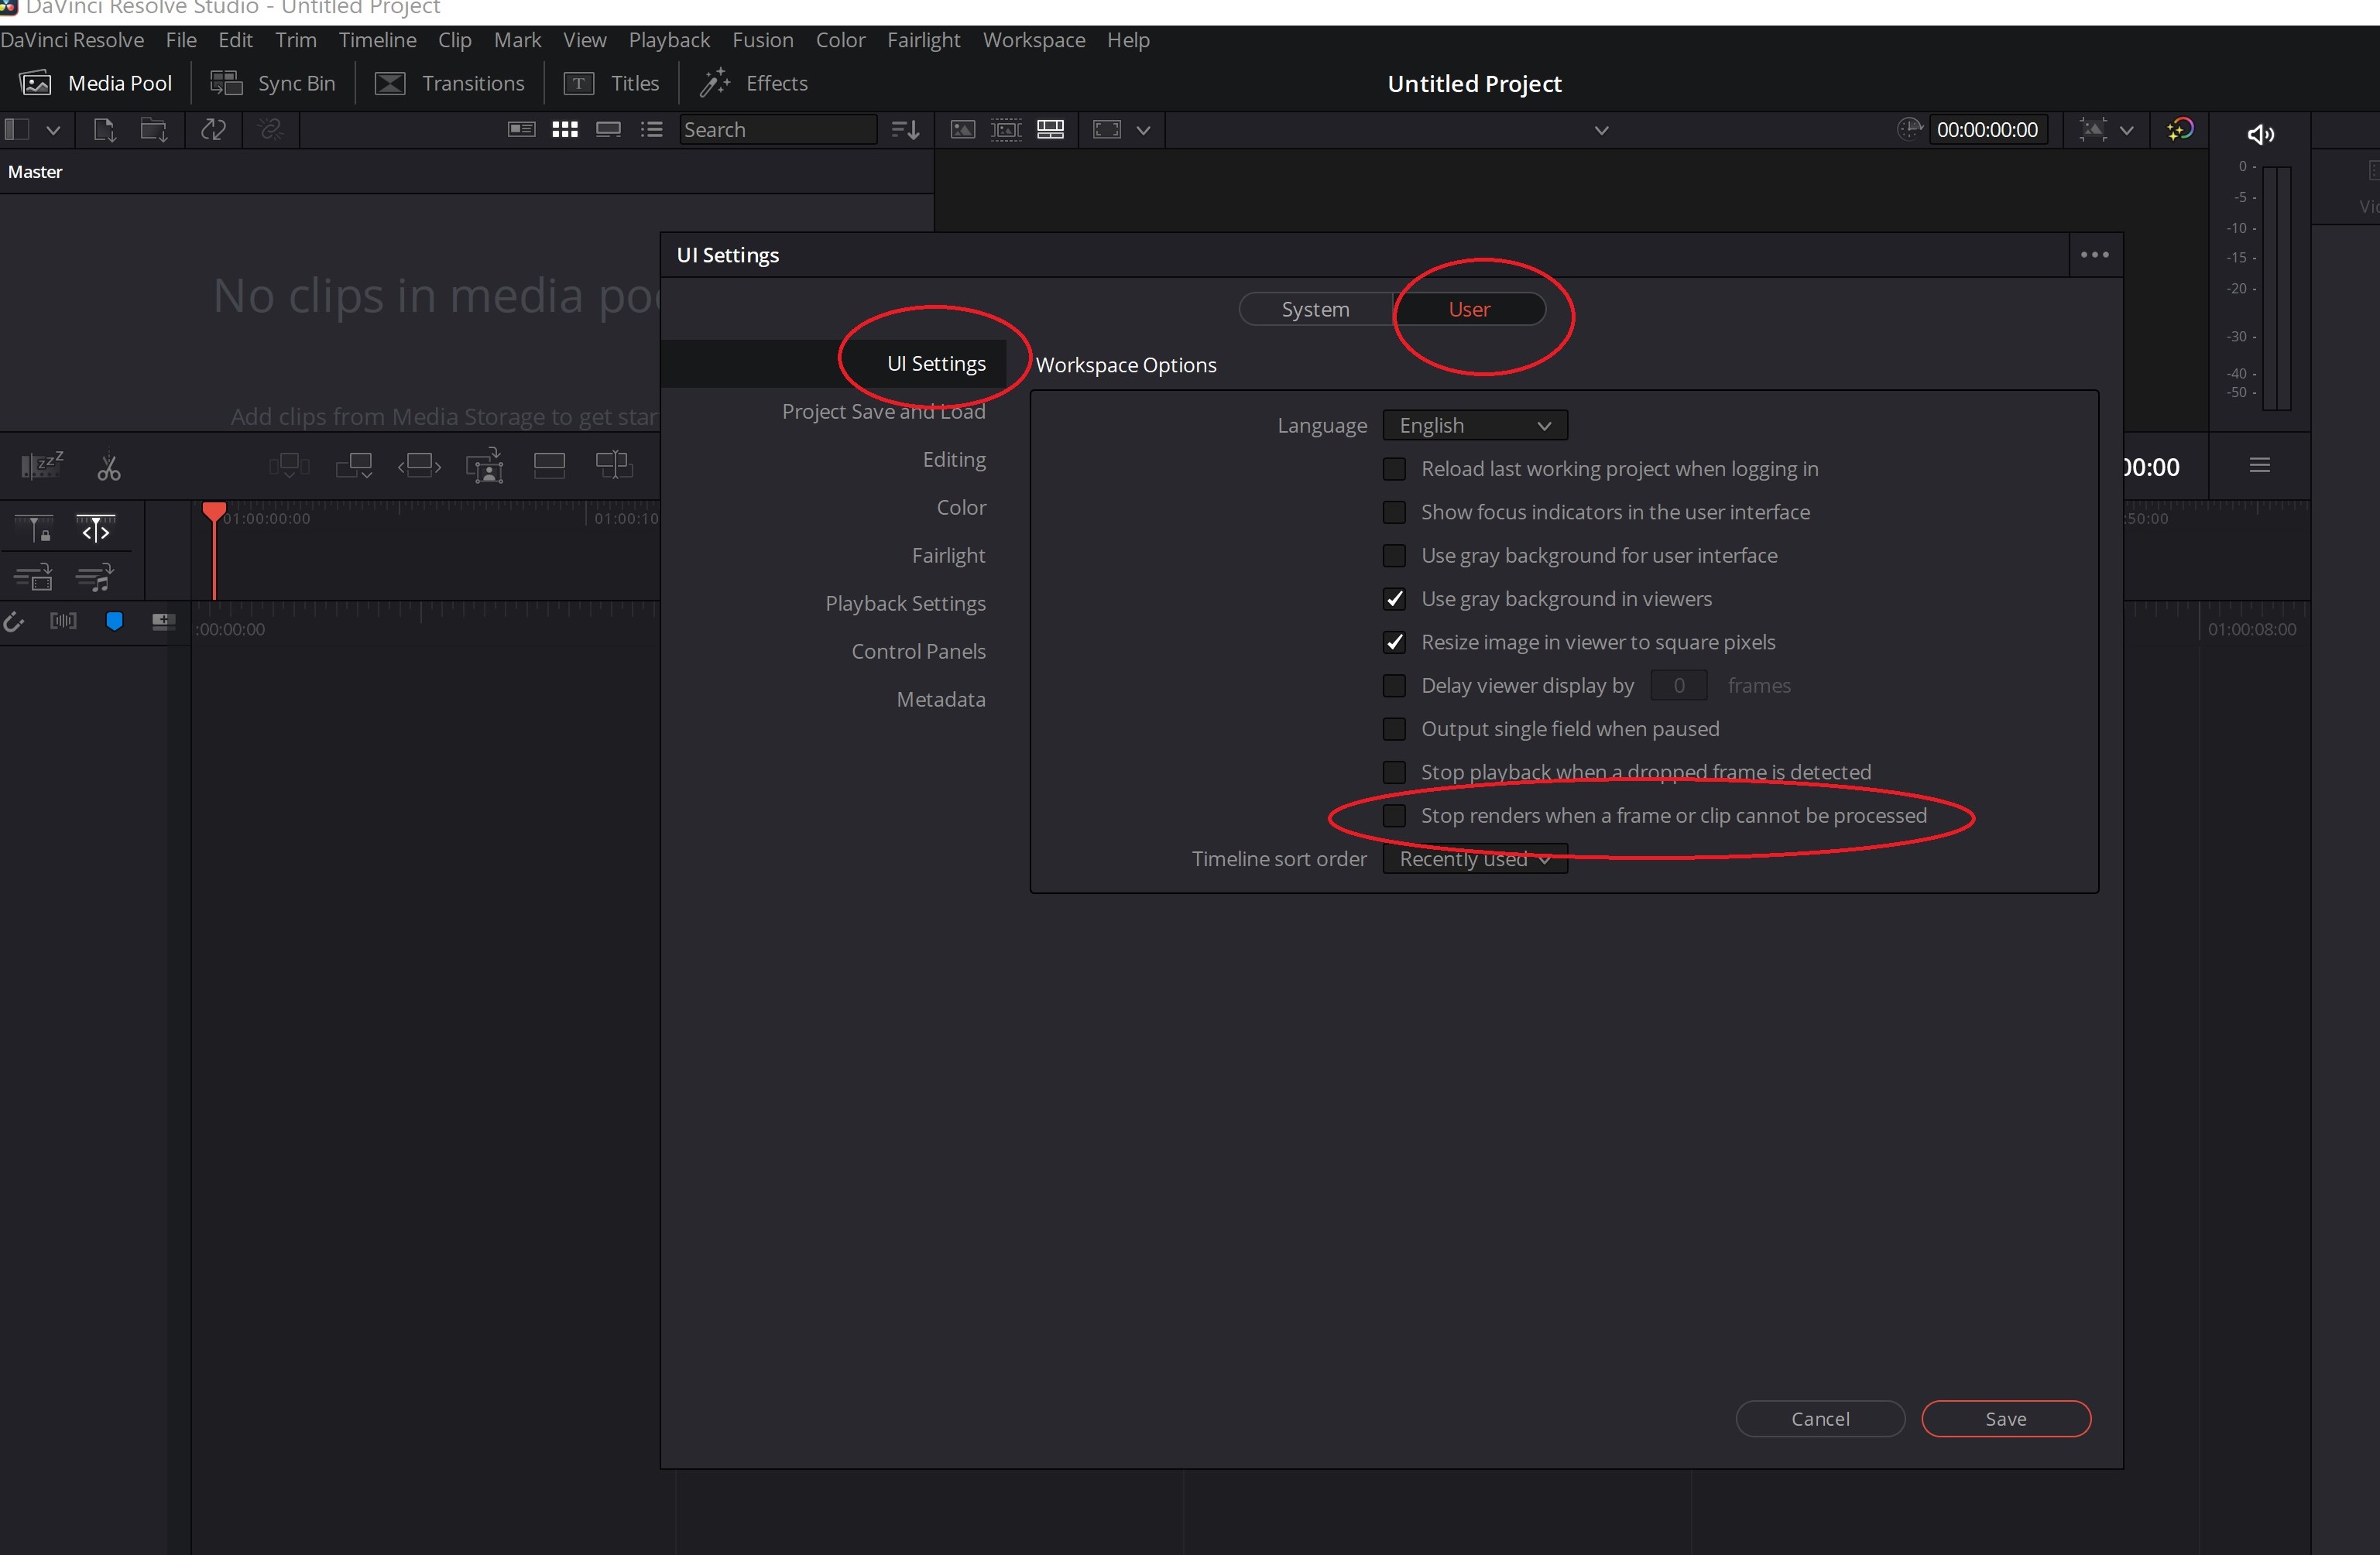Image resolution: width=2380 pixels, height=1555 pixels.
Task: Click the import media folder icon
Action: (154, 130)
